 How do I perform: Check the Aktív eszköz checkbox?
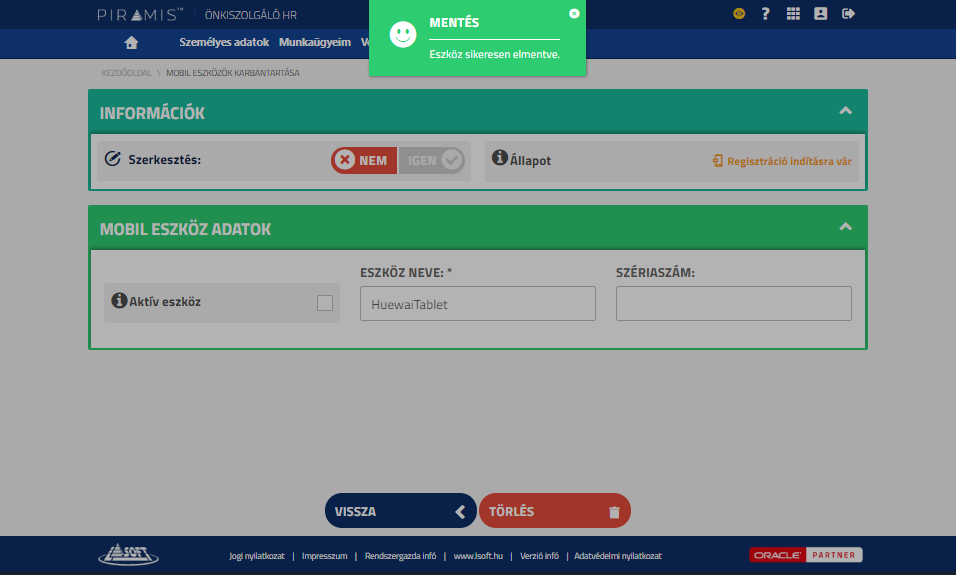tap(325, 303)
